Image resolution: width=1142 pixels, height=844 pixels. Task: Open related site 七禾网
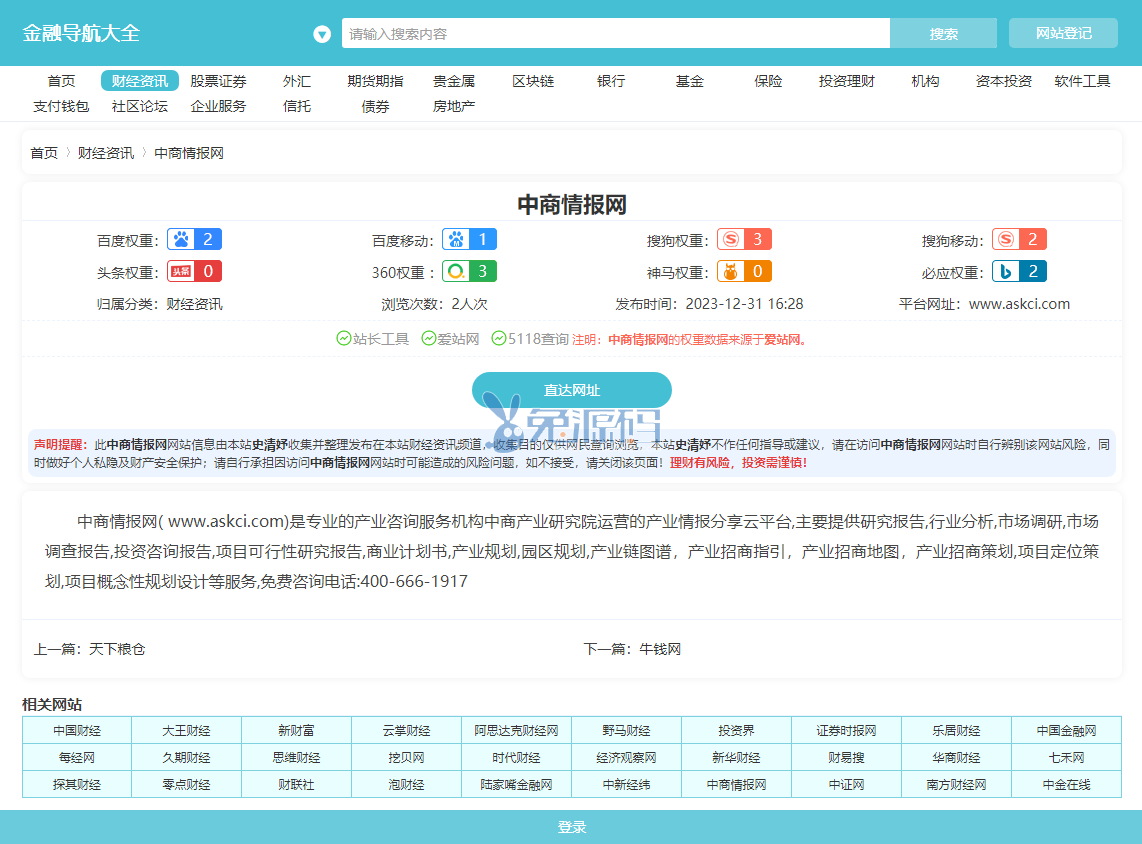point(1066,757)
